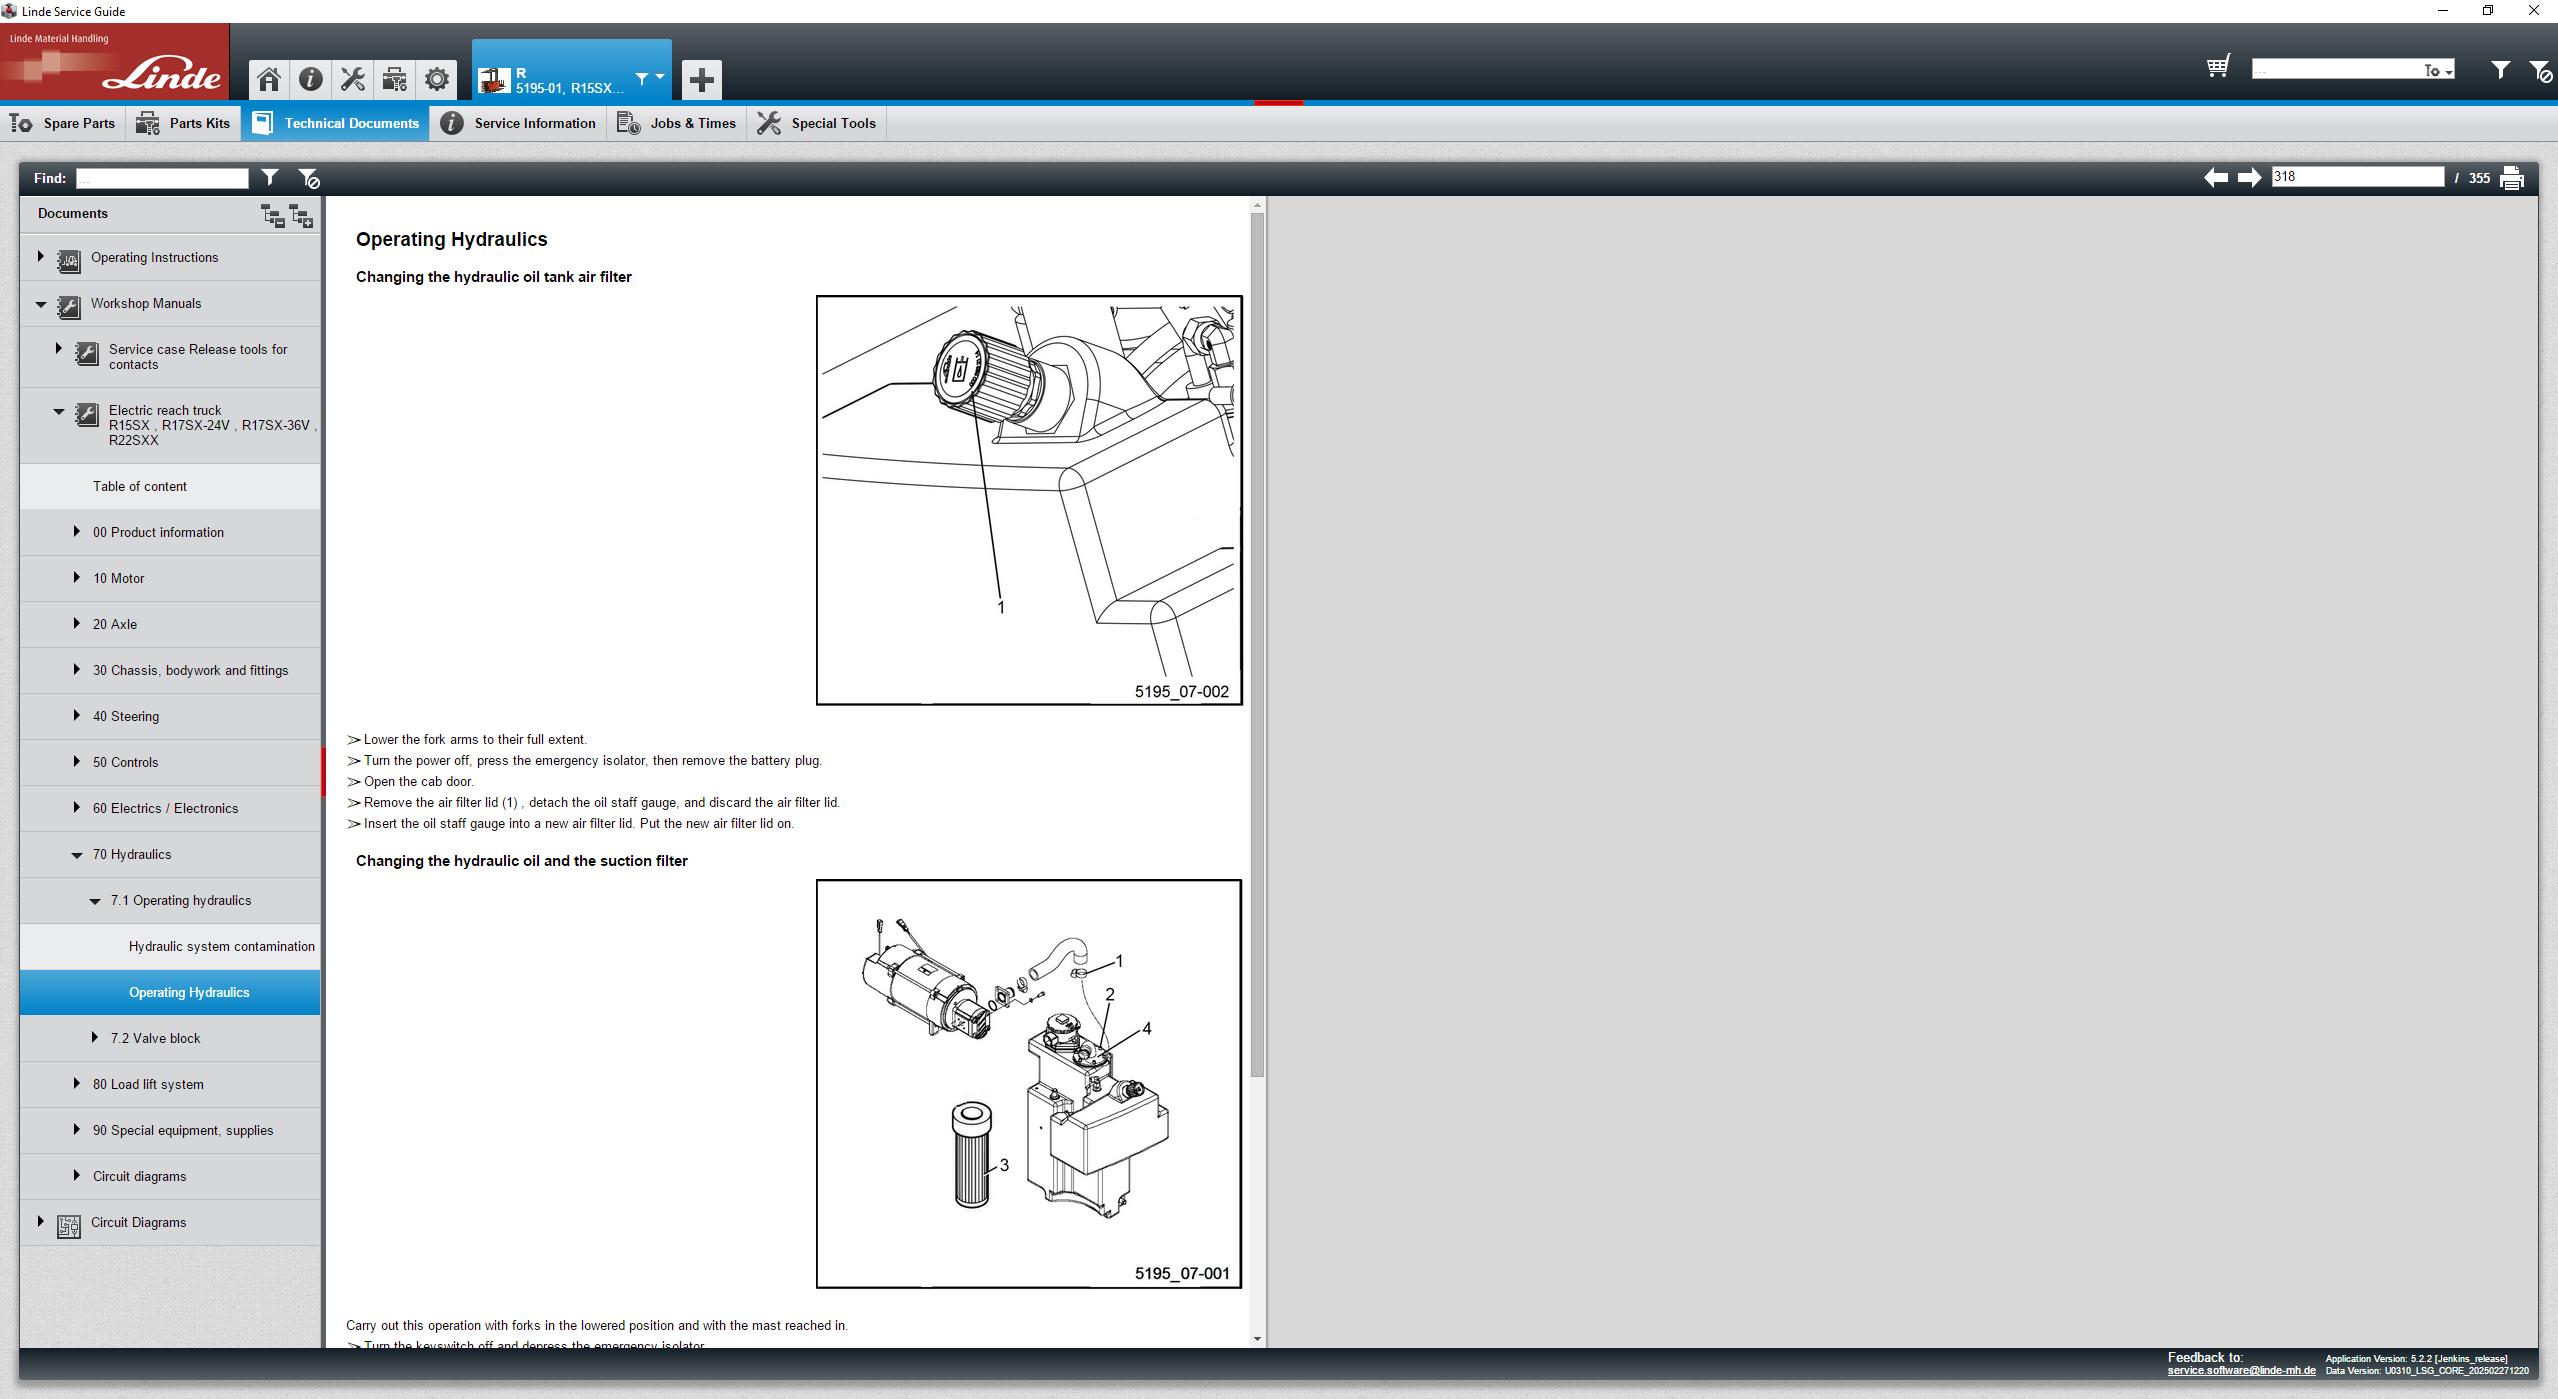Click the document vertical scrollbar thumb

click(x=1257, y=645)
